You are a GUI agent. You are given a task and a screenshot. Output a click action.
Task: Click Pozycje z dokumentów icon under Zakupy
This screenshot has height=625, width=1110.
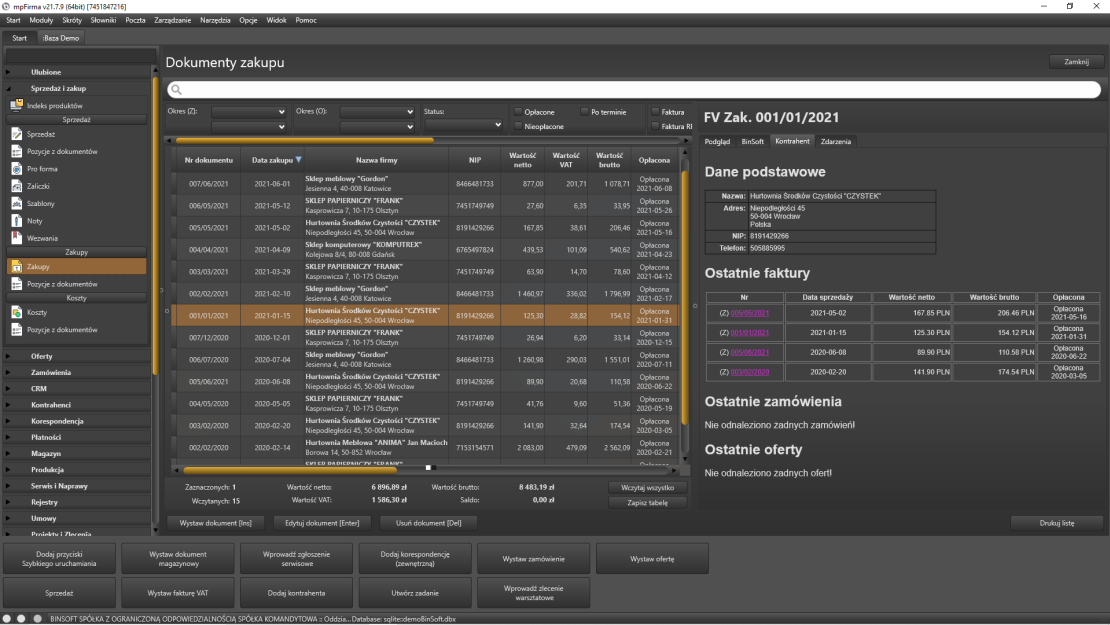point(16,284)
